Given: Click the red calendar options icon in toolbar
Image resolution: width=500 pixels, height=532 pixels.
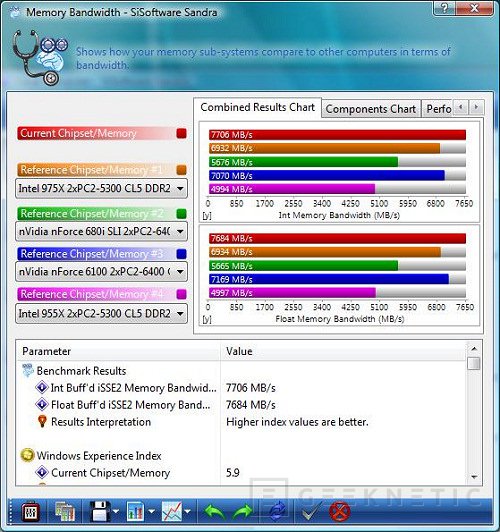Looking at the screenshot, I should coord(31,512).
